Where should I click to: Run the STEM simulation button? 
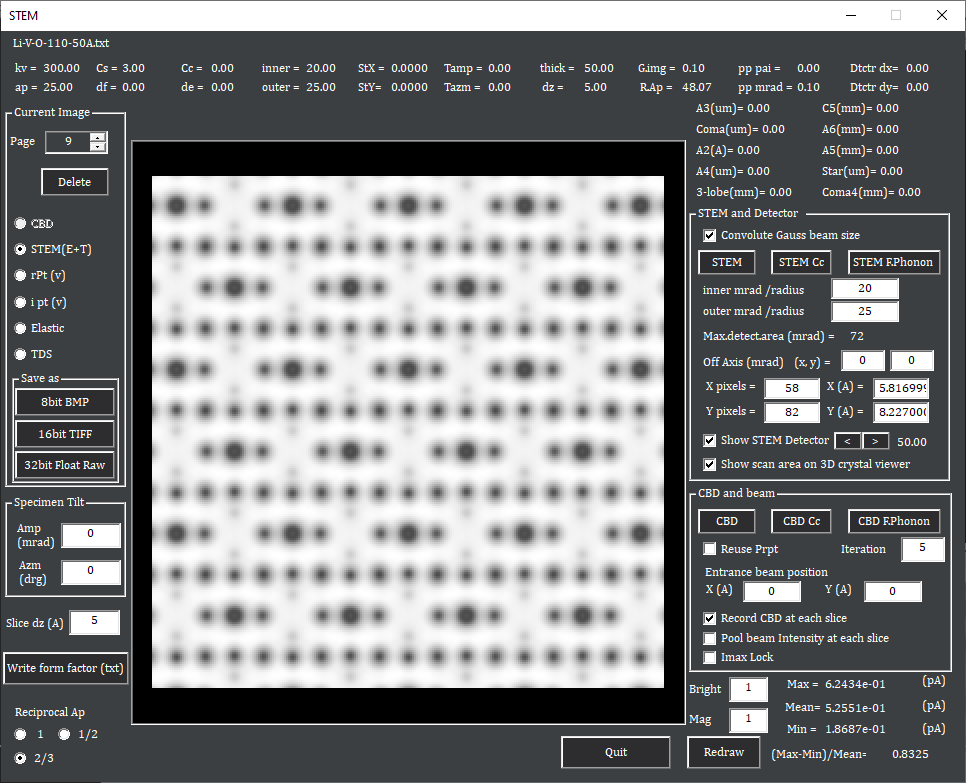point(727,262)
